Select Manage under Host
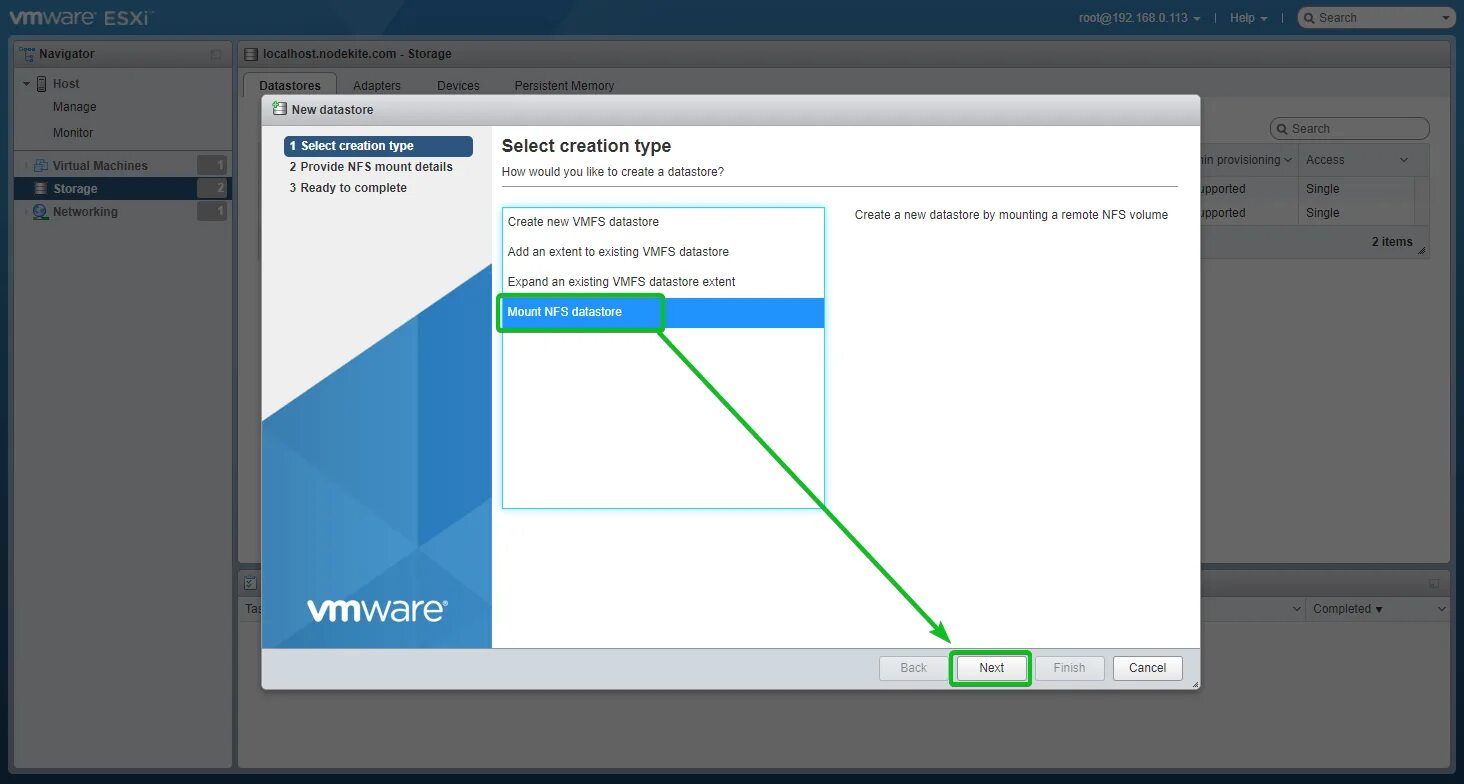 tap(75, 107)
